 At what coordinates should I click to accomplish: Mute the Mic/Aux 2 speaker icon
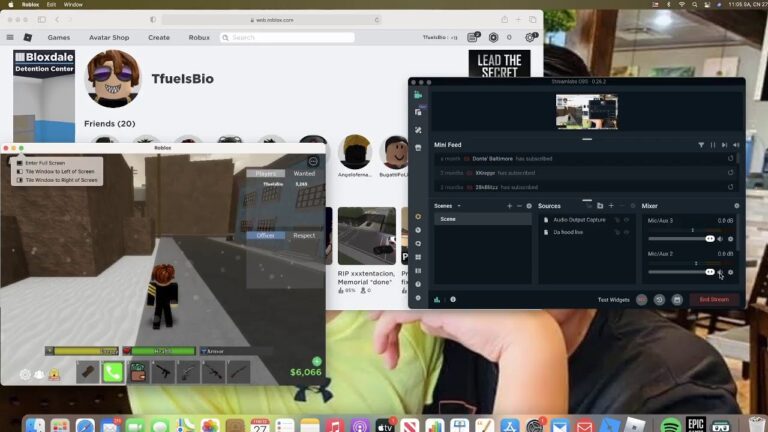(x=720, y=272)
